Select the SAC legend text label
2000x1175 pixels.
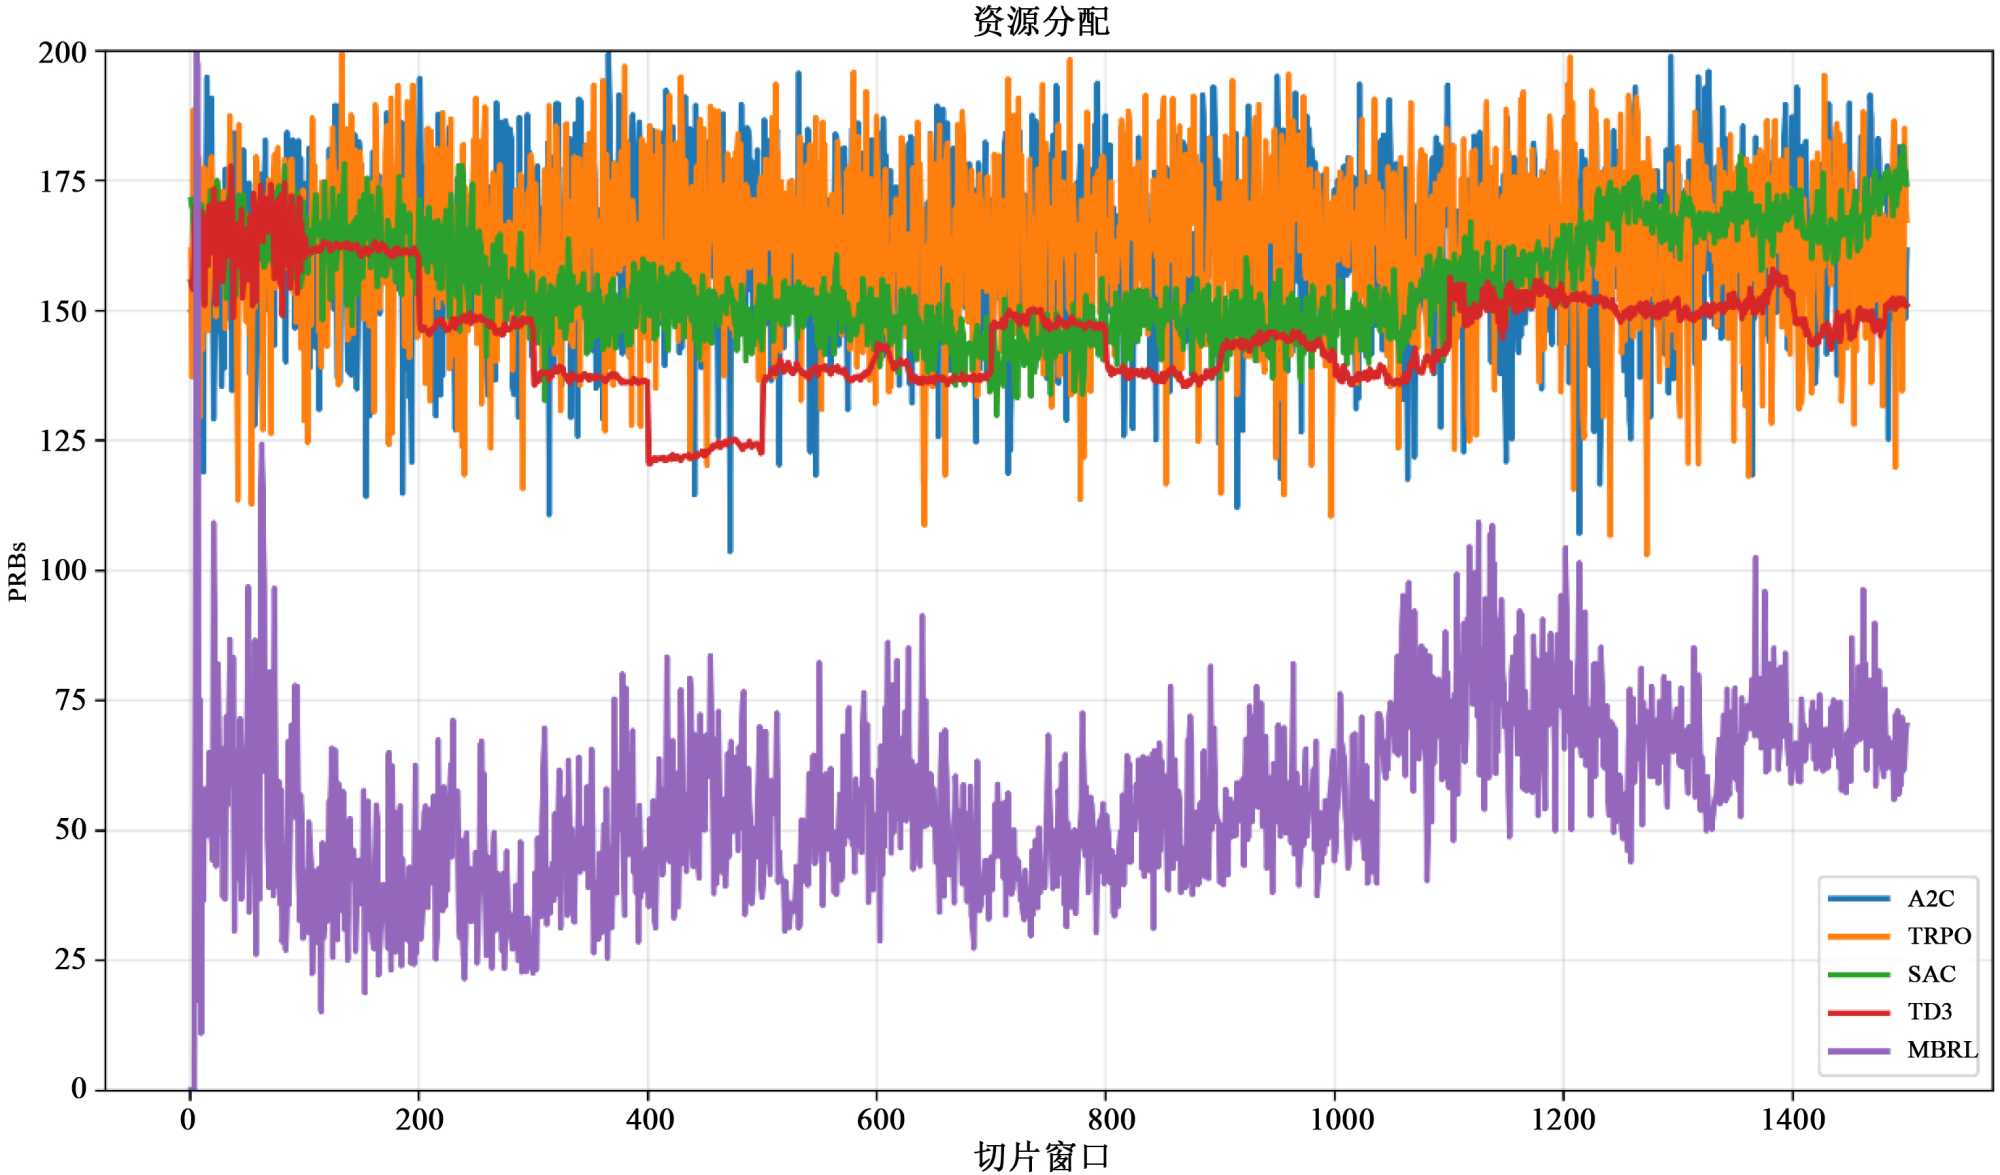[1931, 974]
